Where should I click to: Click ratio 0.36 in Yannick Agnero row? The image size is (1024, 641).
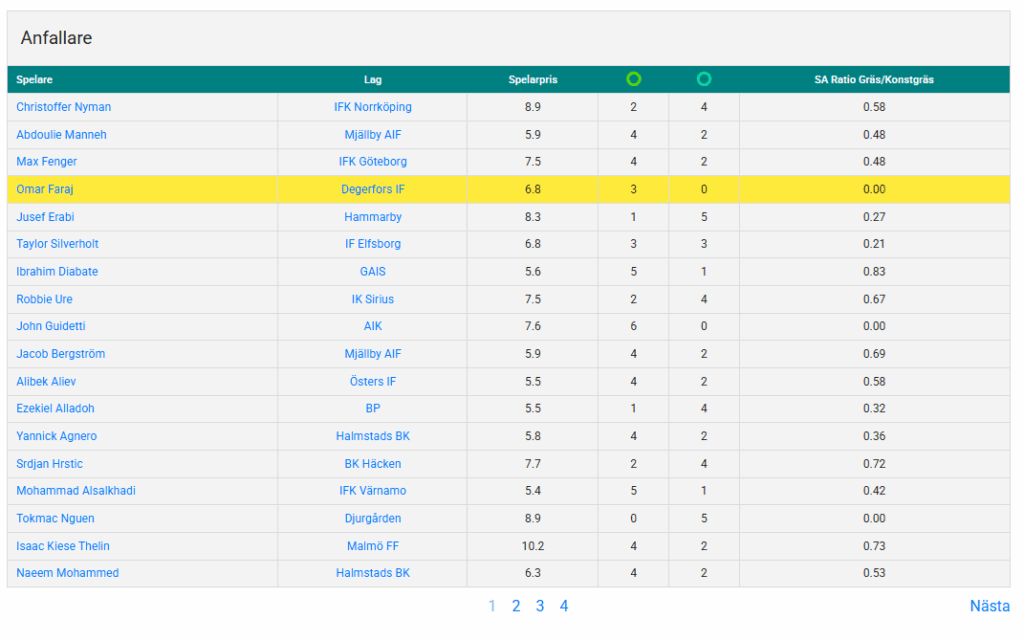[874, 436]
